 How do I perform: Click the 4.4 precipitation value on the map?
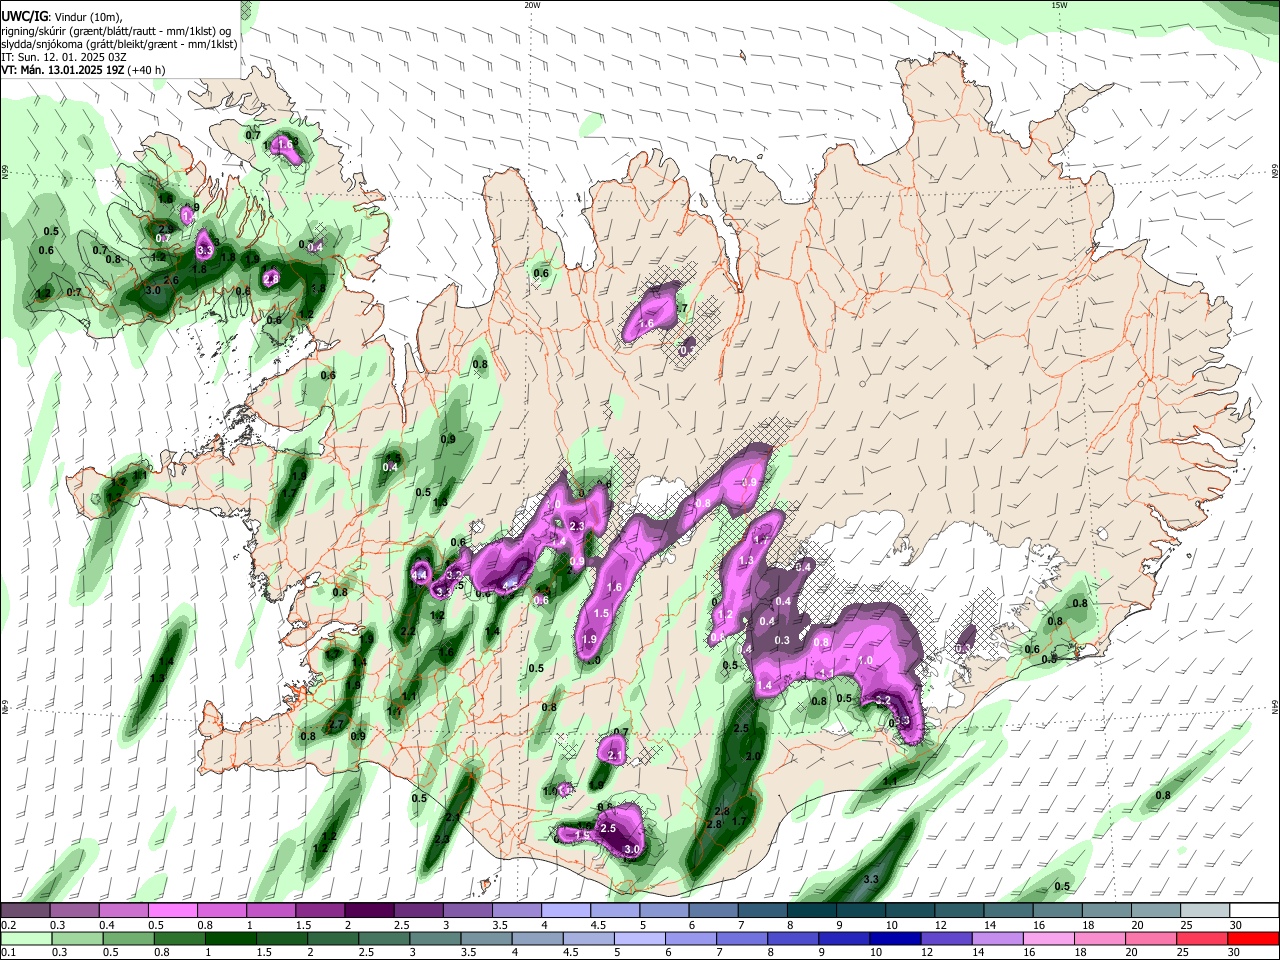[420, 576]
